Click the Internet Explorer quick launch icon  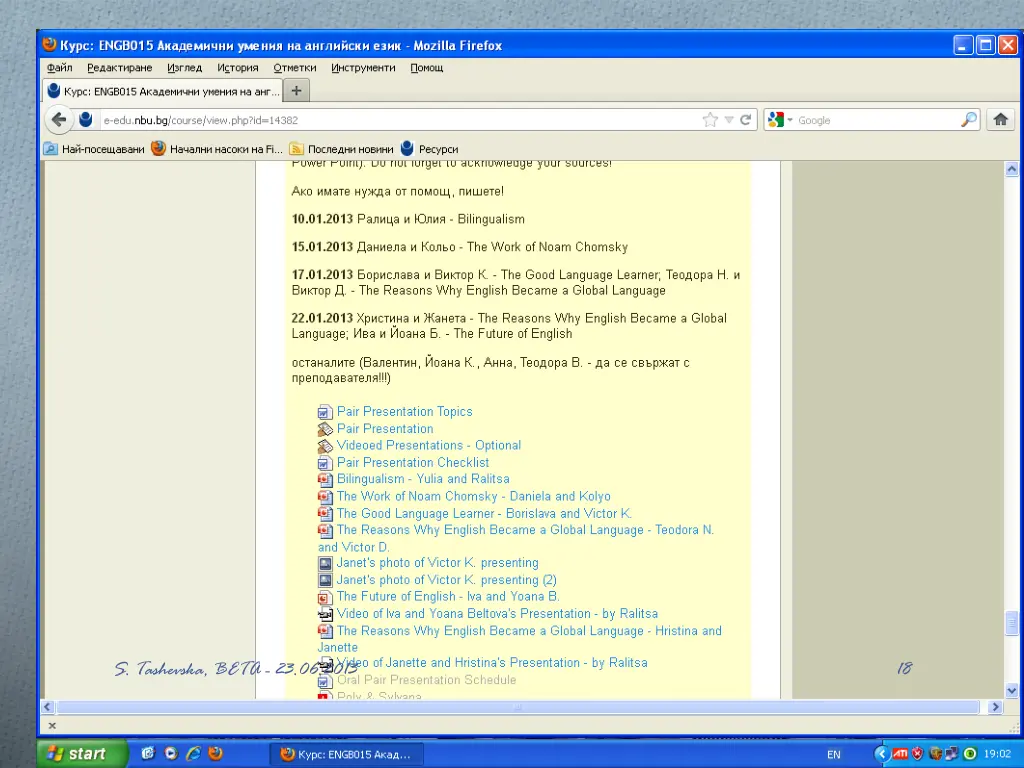click(193, 753)
